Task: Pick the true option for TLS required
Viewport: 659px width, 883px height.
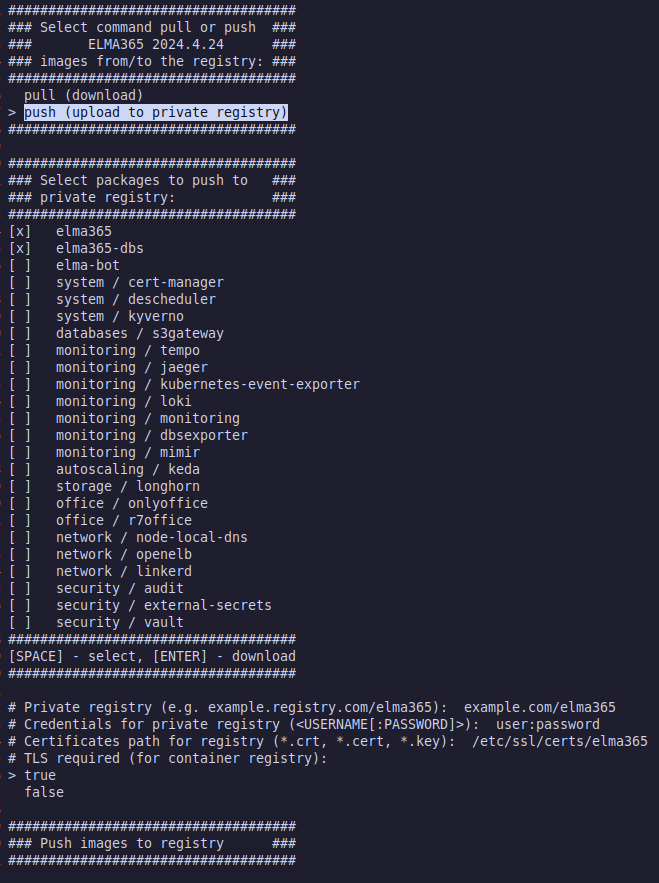Action: click(x=40, y=775)
